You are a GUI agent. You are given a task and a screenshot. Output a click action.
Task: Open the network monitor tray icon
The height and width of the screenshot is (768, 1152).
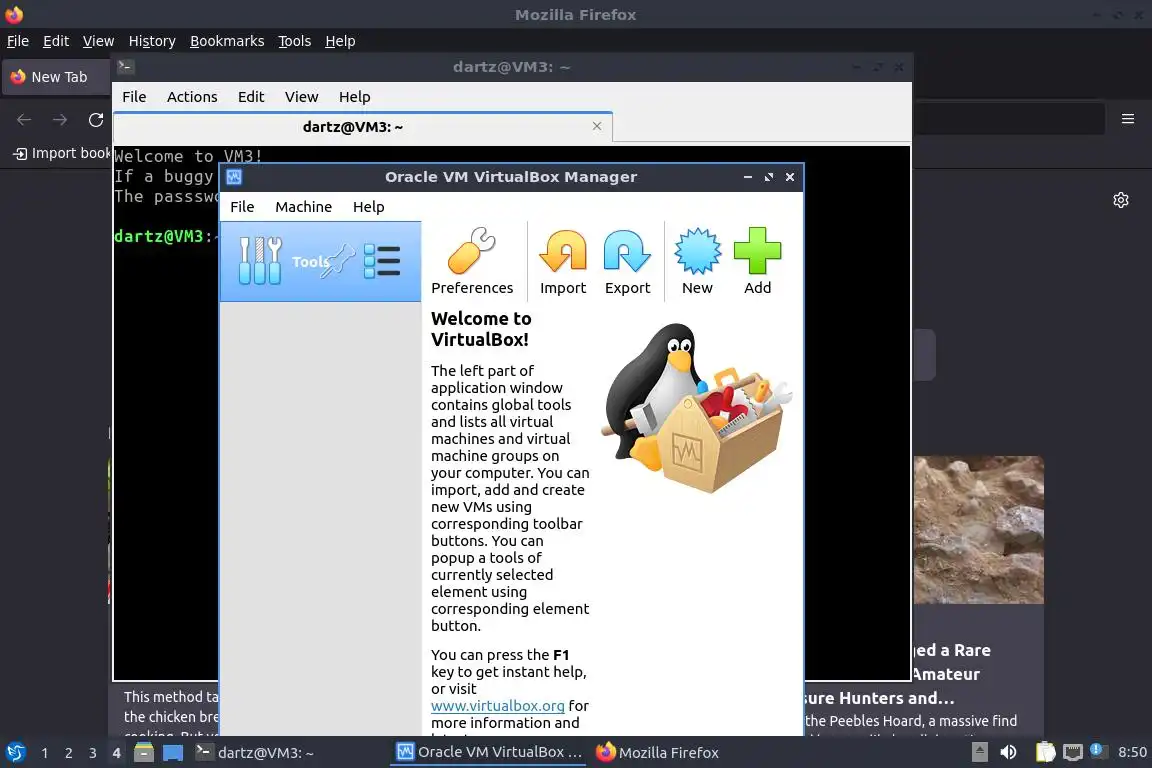click(1073, 752)
